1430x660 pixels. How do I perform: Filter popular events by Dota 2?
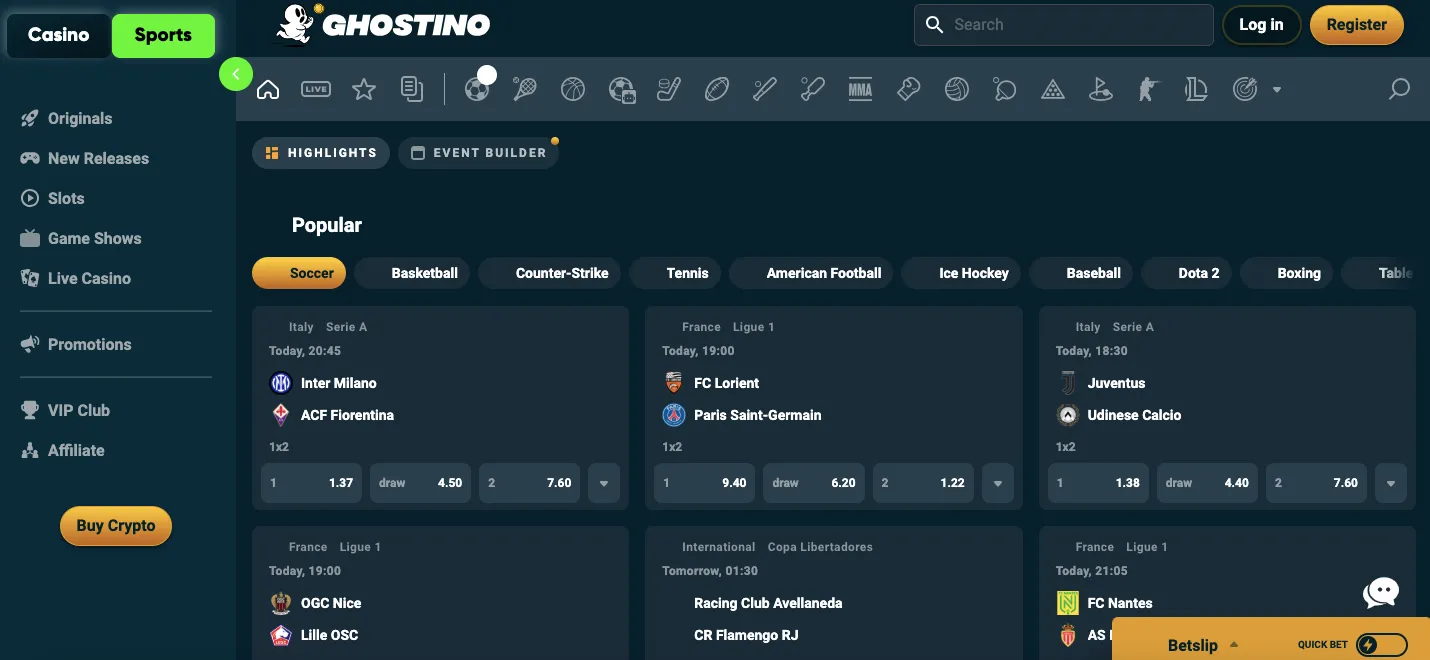(1186, 273)
